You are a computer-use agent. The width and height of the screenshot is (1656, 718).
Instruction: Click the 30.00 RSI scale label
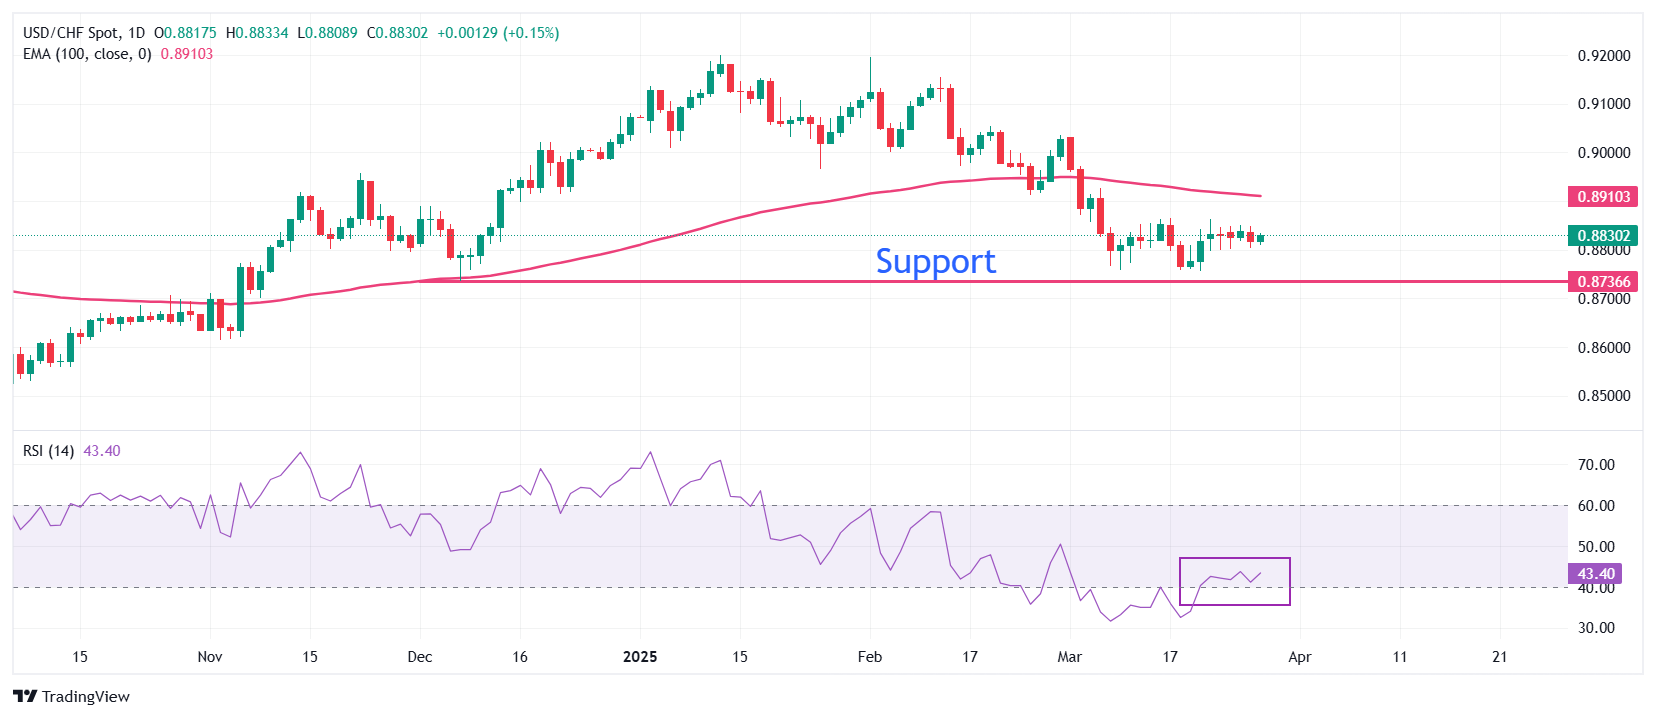[1596, 628]
